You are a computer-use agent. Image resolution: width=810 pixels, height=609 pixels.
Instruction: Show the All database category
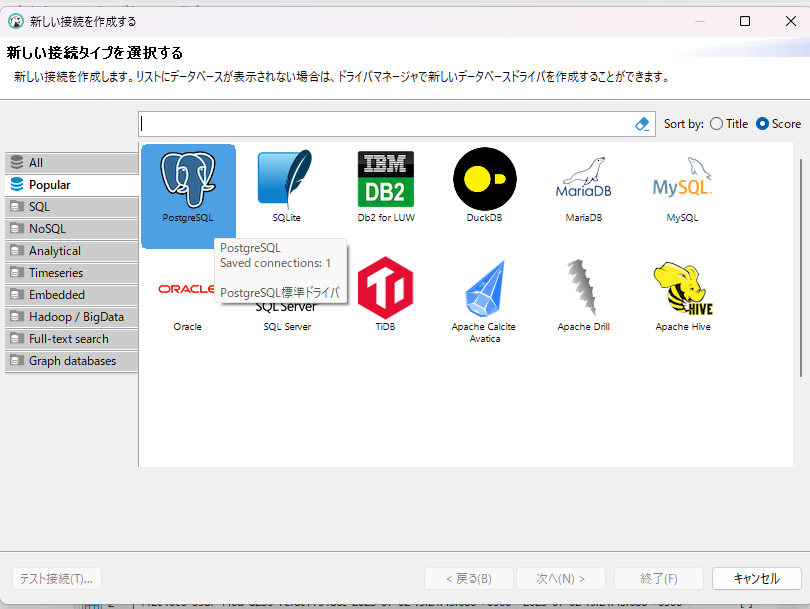72,163
